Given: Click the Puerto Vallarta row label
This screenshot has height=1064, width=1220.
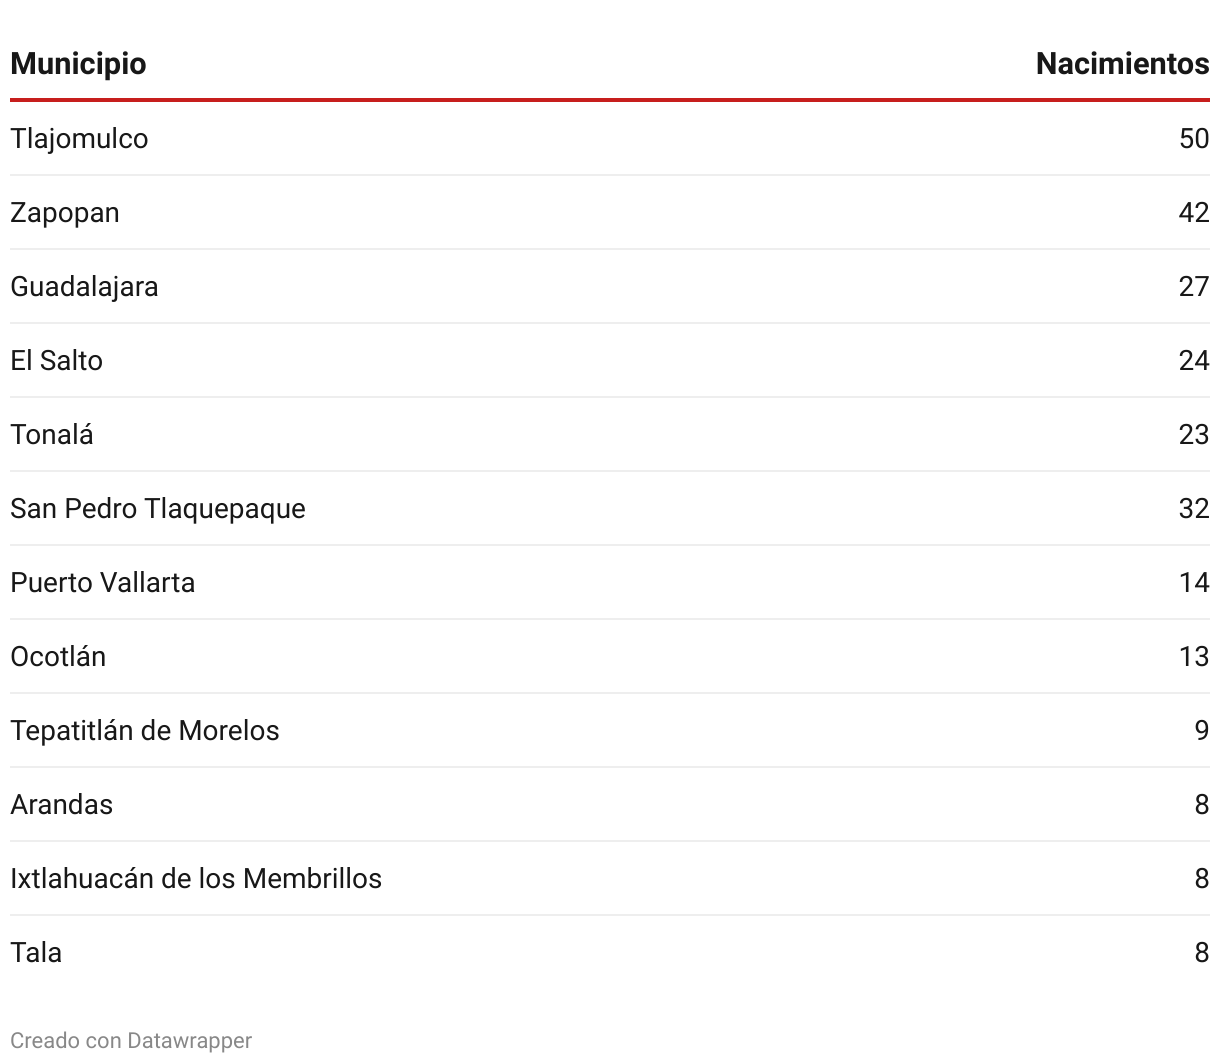Looking at the screenshot, I should (103, 582).
